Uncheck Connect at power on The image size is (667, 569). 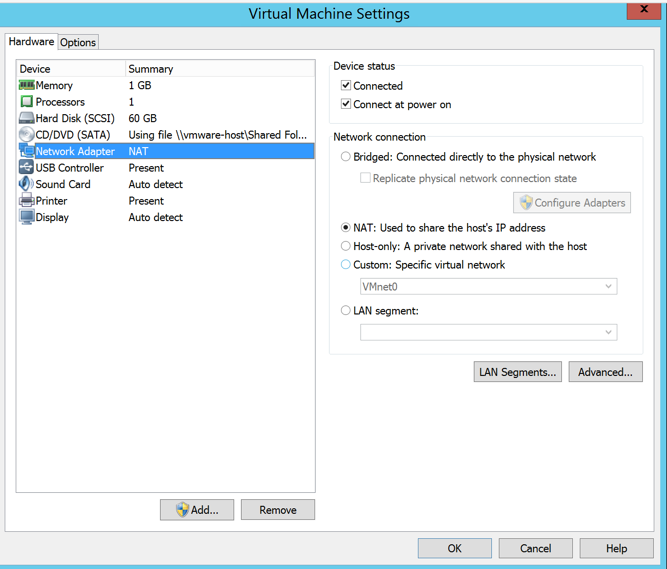pyautogui.click(x=346, y=104)
